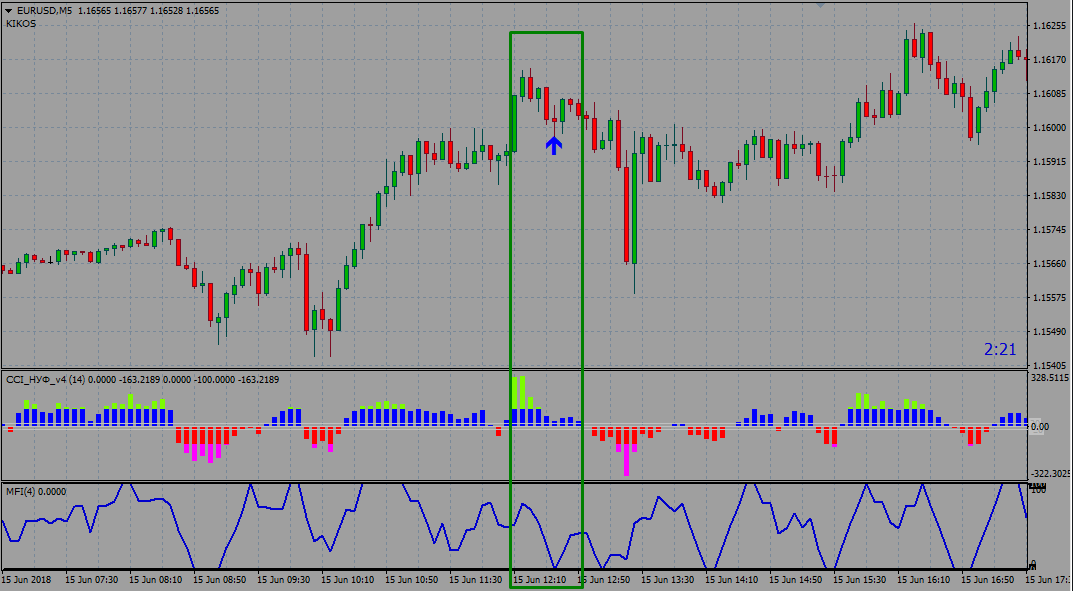The height and width of the screenshot is (591, 1073).
Task: Click the 2:21 candle countdown timer
Action: [1000, 349]
